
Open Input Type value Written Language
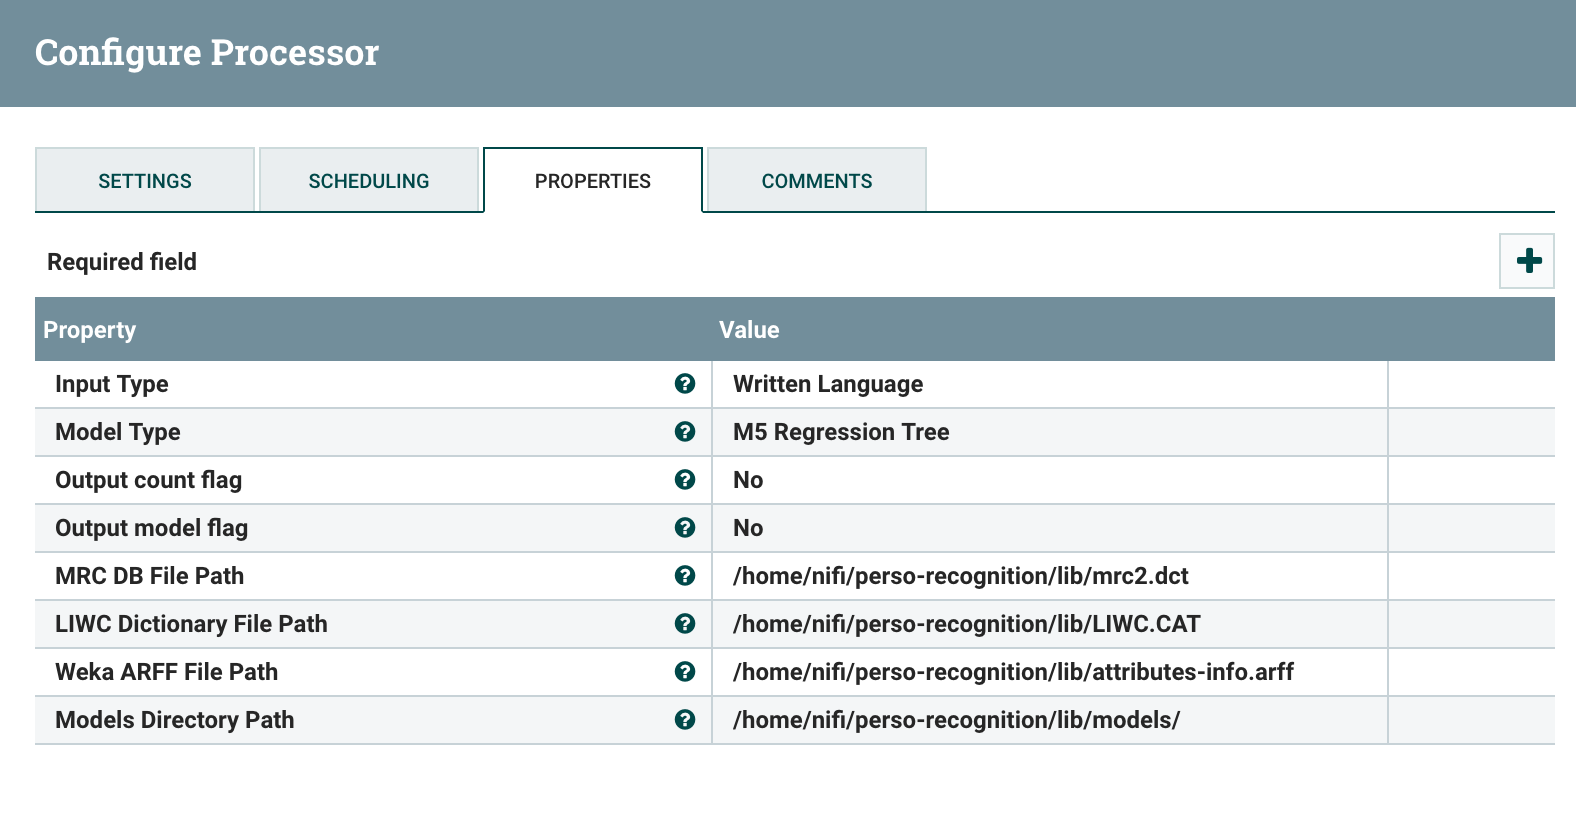(x=828, y=384)
